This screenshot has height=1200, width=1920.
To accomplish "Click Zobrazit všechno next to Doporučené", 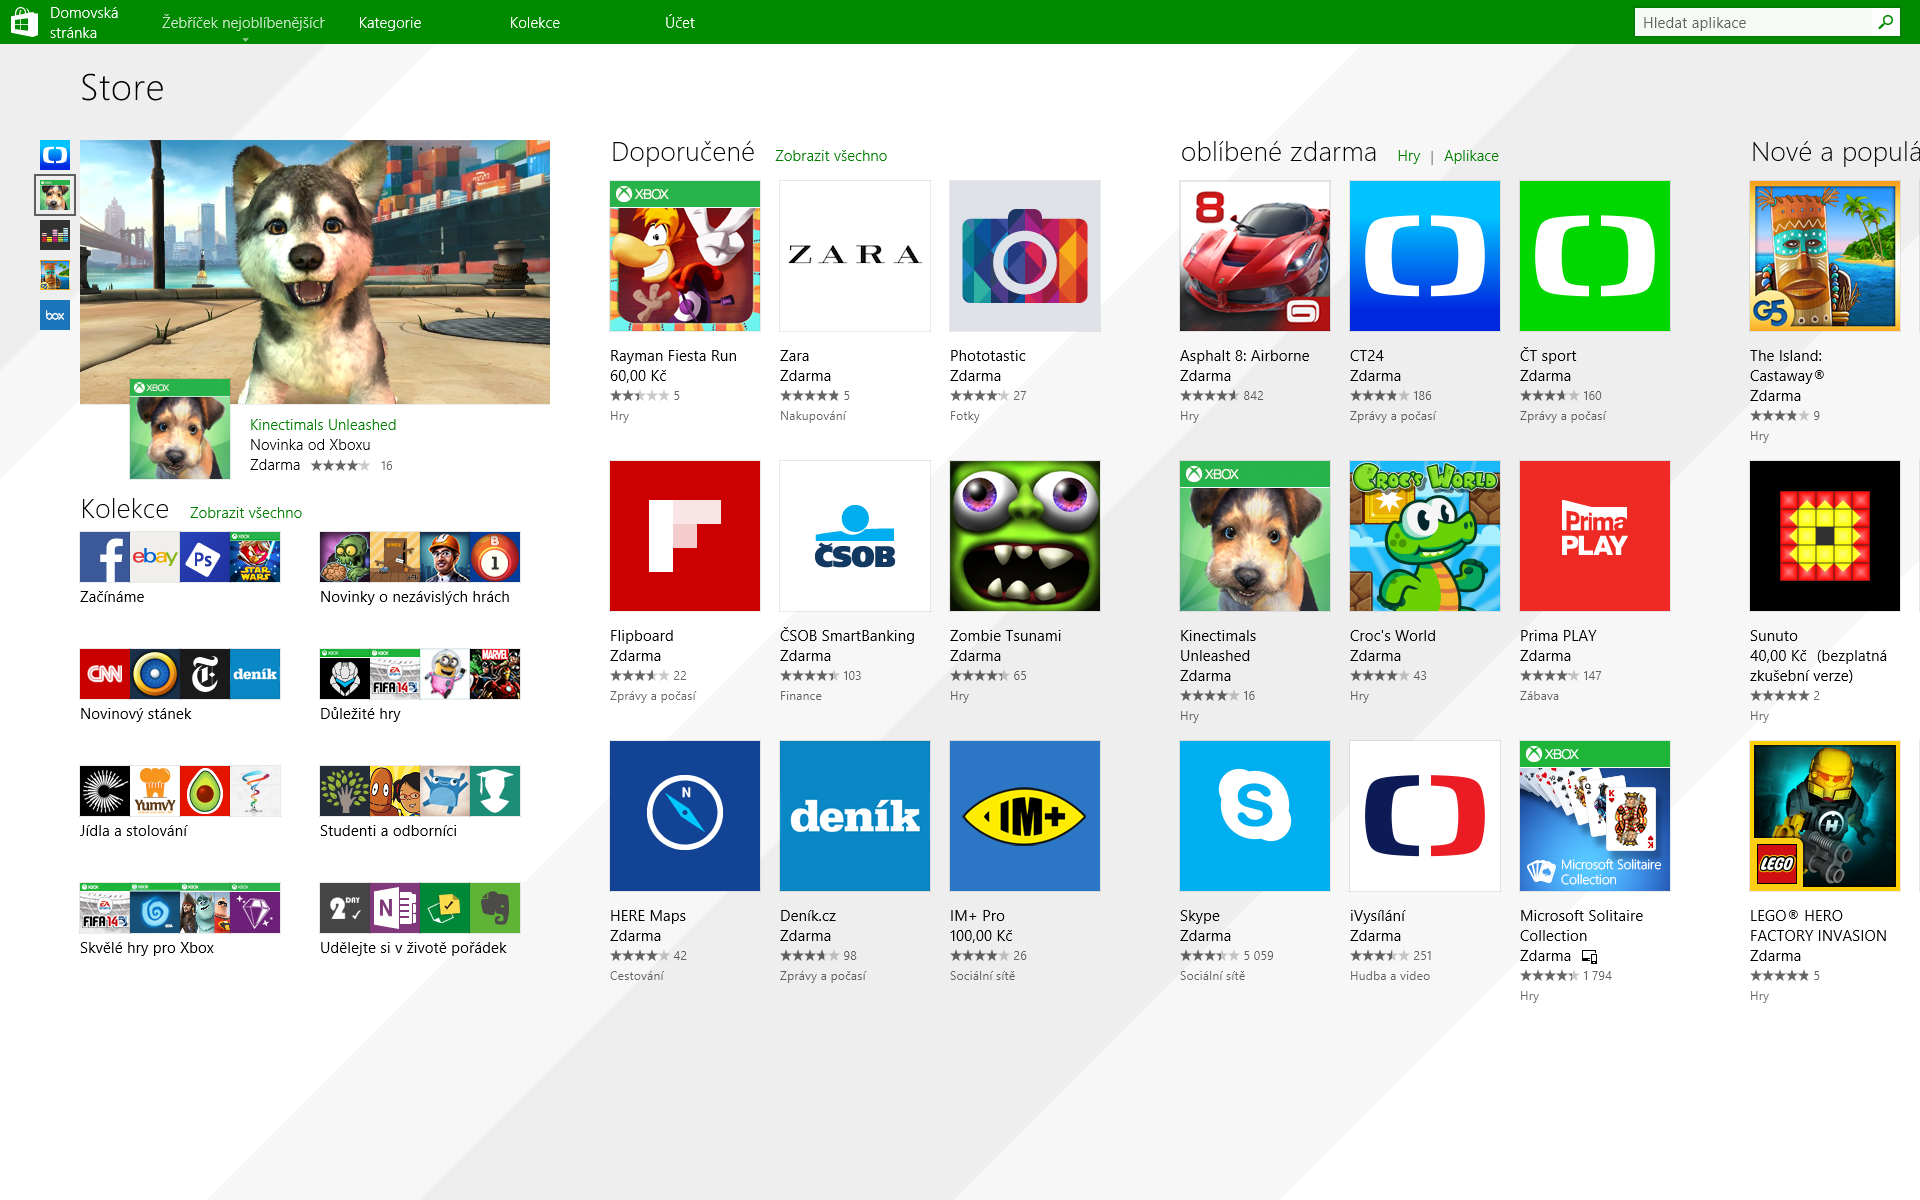I will point(831,156).
